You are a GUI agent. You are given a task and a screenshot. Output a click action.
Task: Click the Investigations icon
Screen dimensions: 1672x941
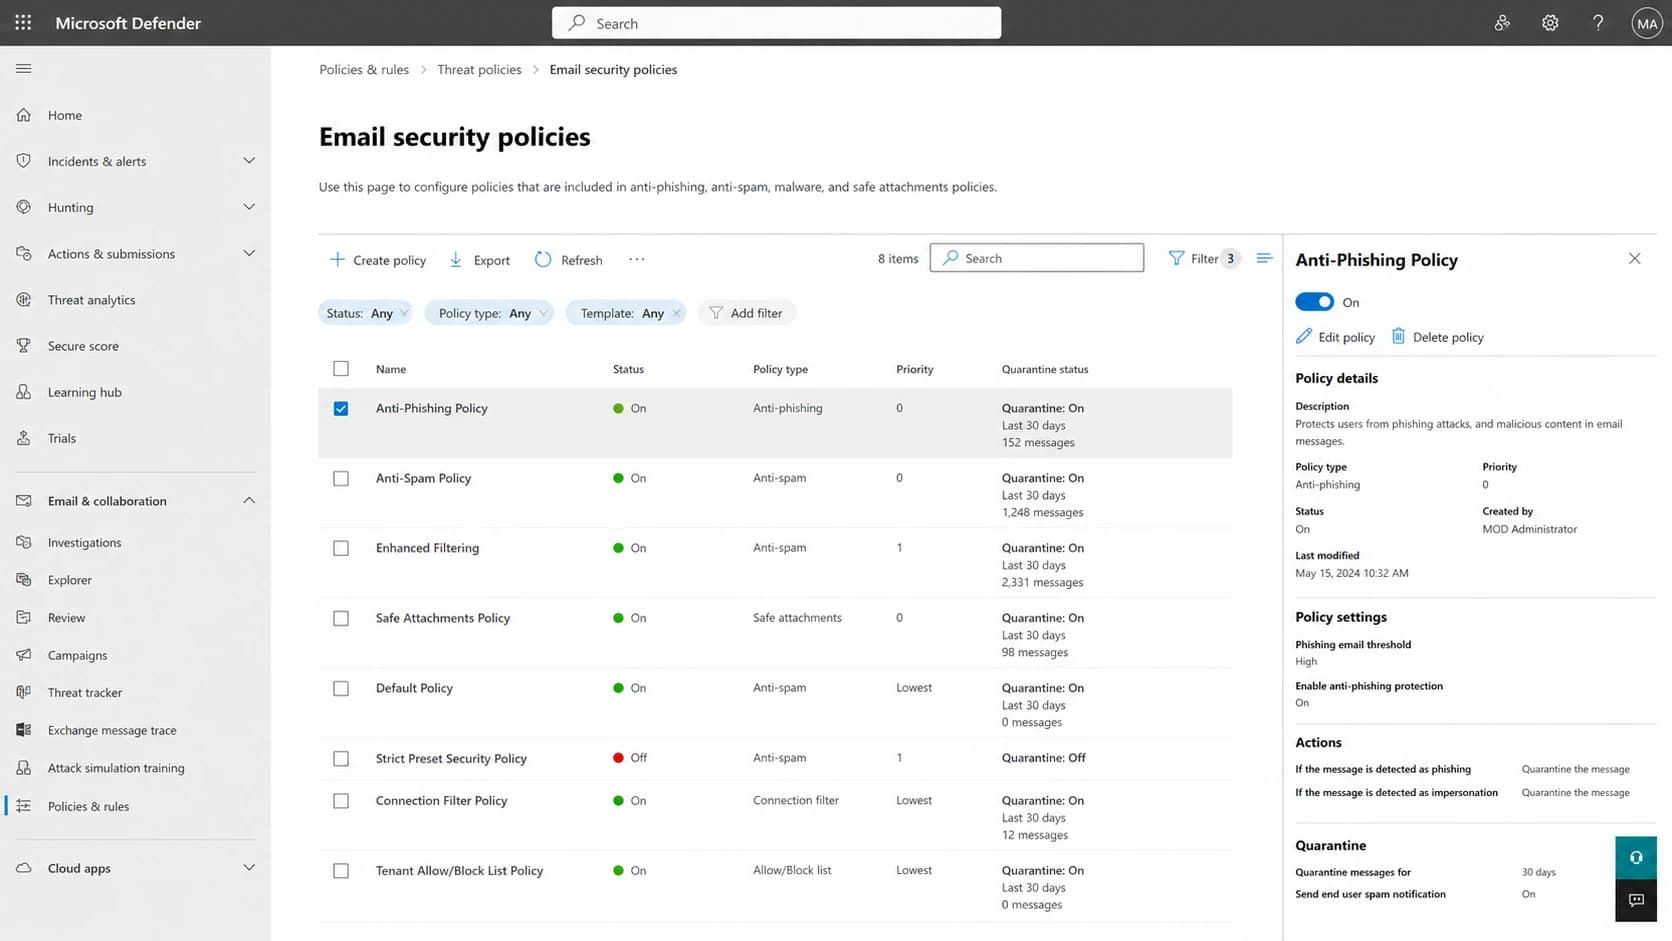click(24, 542)
